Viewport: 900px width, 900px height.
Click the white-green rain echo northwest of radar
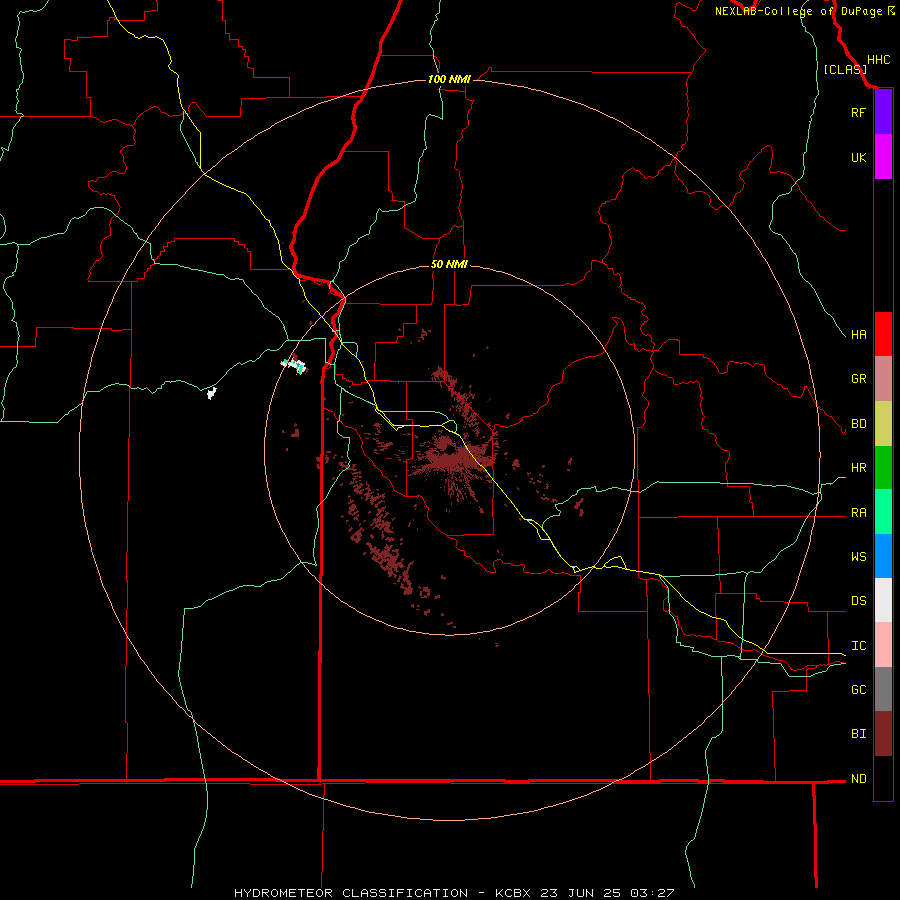coord(294,364)
